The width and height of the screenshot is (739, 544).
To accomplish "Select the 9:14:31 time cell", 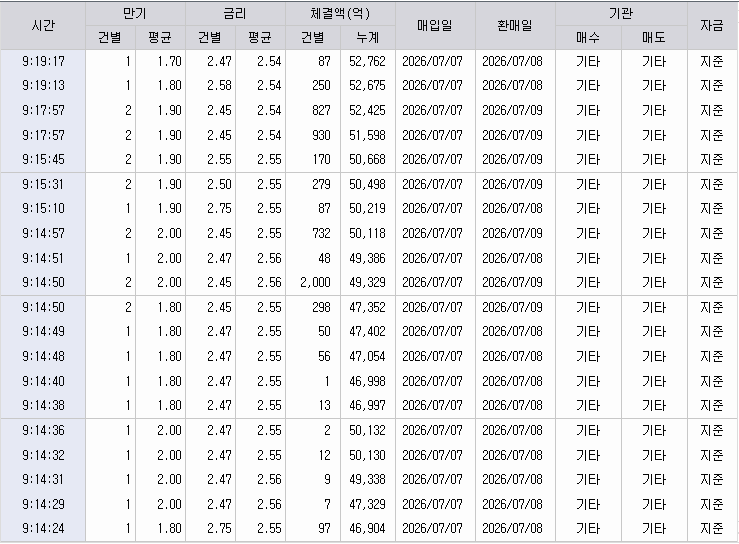I will point(43,479).
